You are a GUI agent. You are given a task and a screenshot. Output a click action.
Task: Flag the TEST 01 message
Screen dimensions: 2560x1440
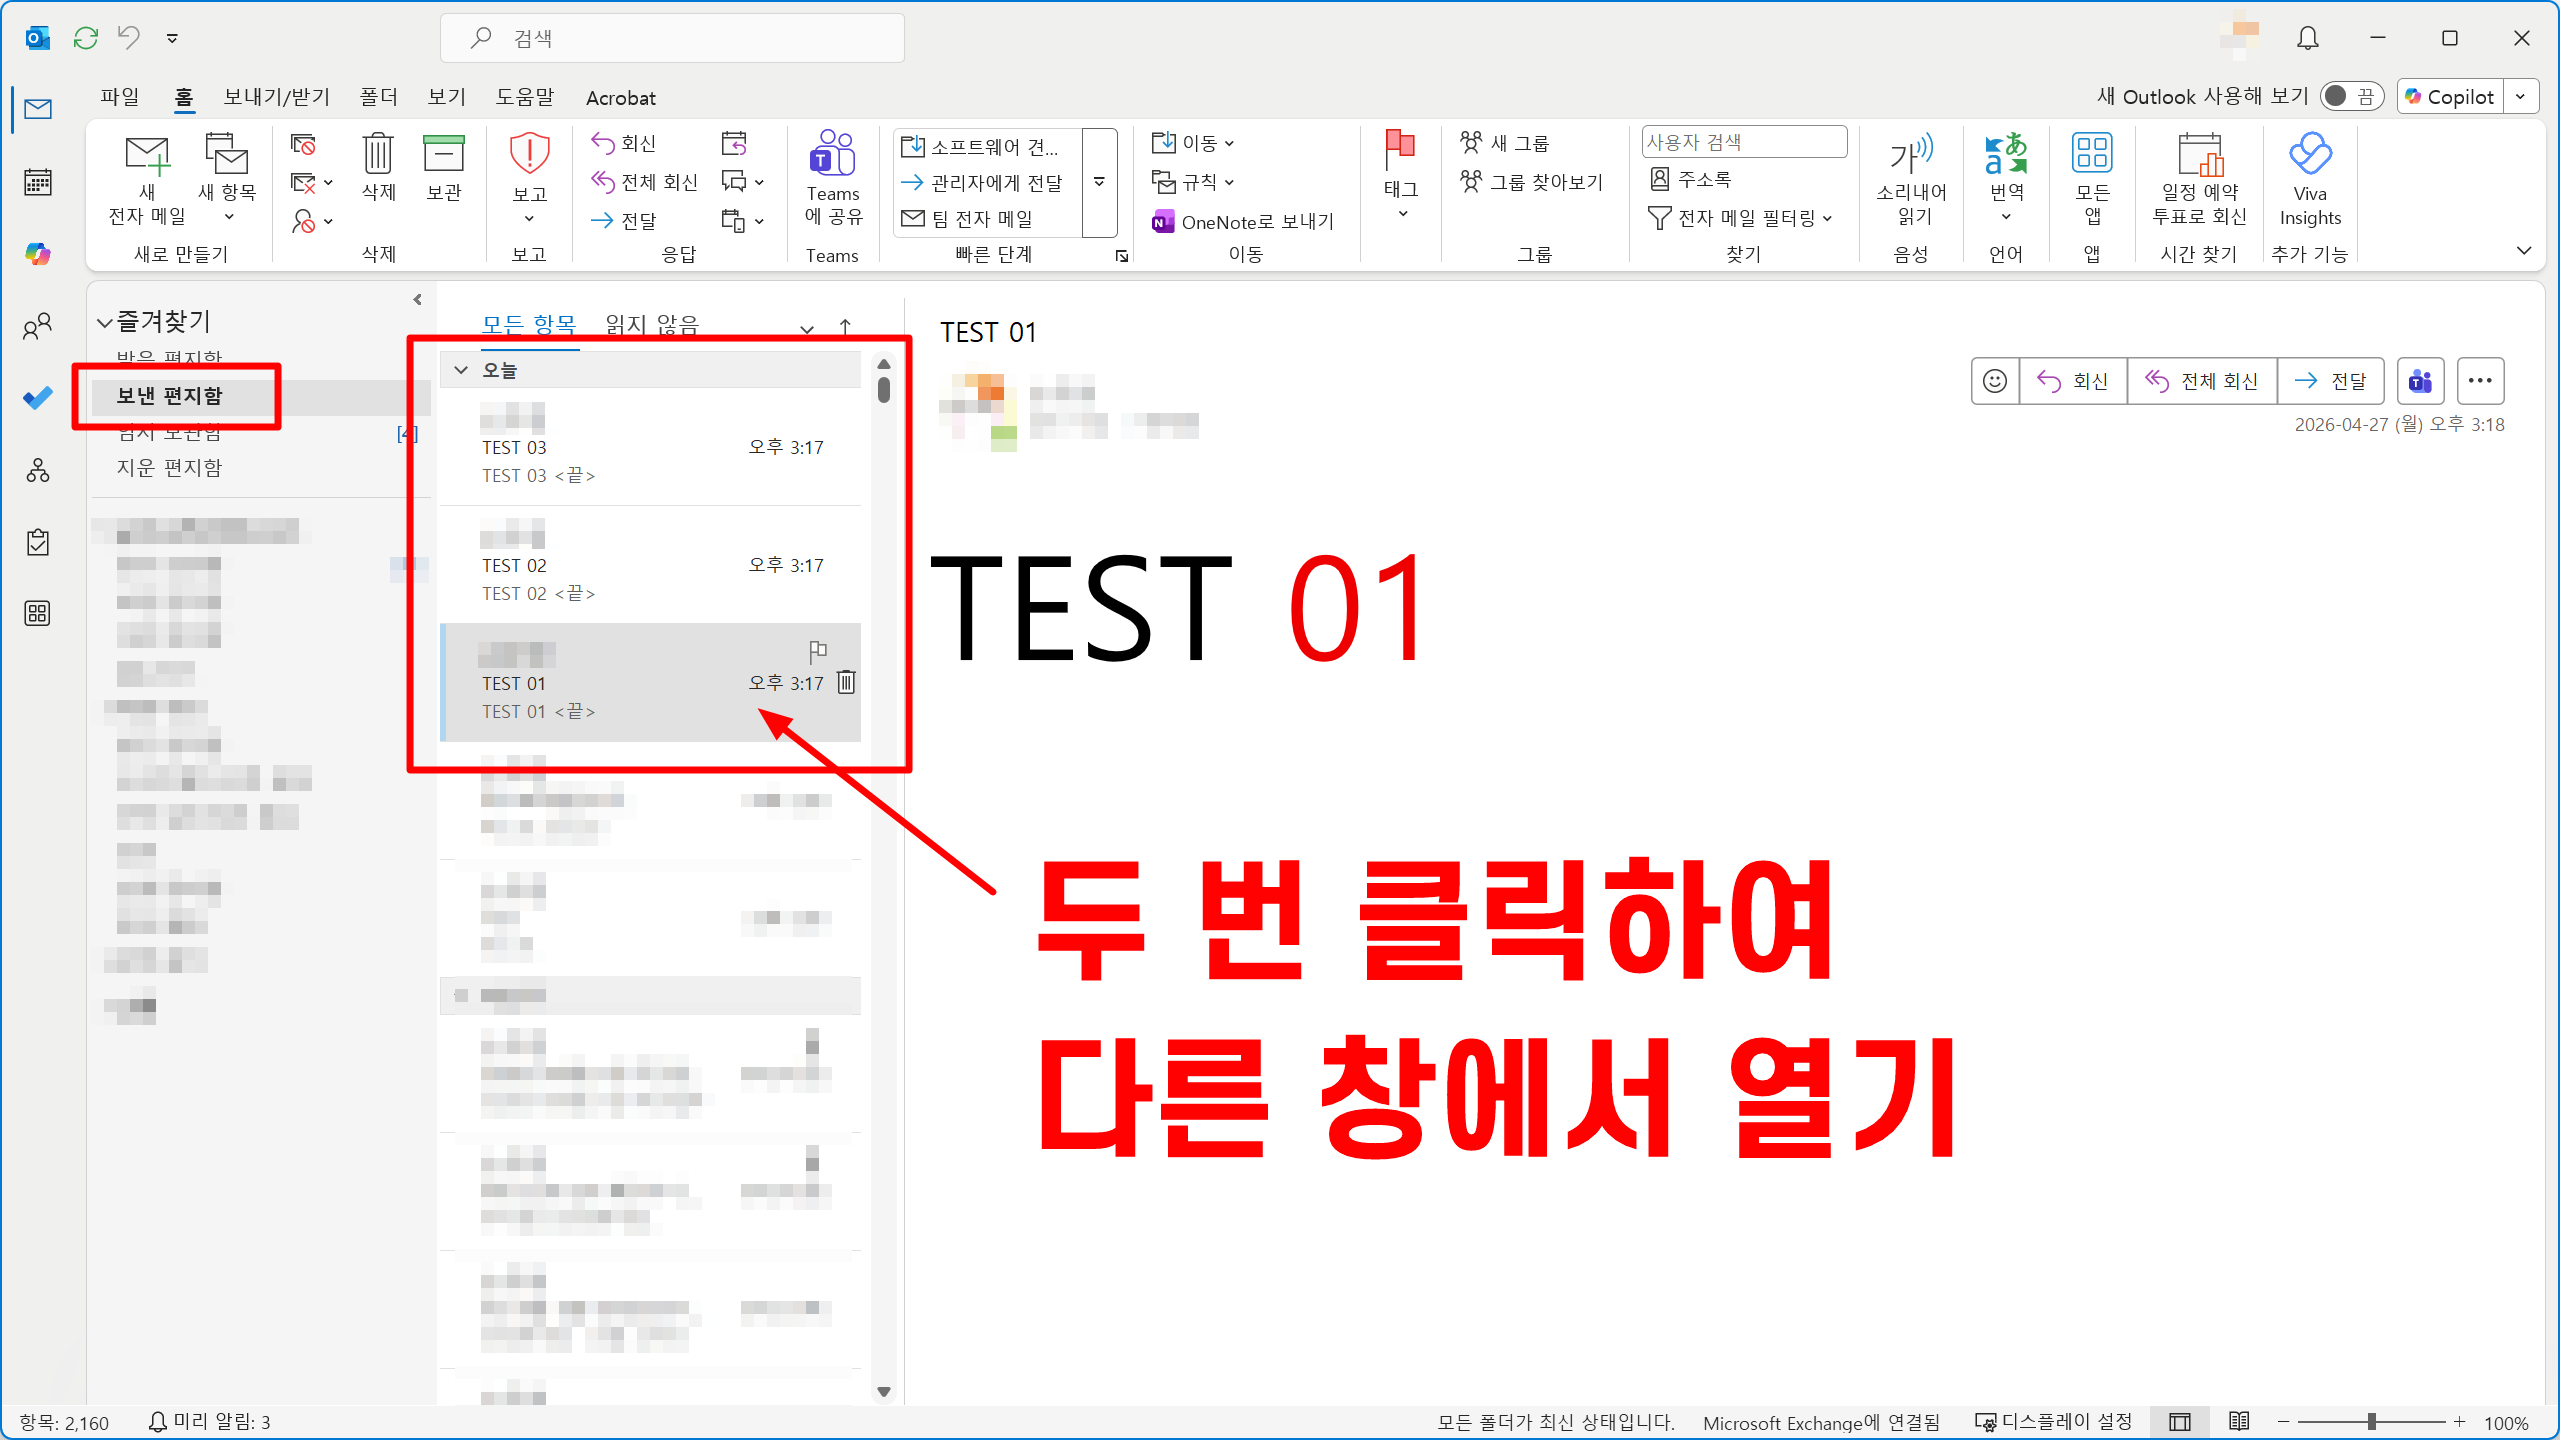[x=818, y=650]
